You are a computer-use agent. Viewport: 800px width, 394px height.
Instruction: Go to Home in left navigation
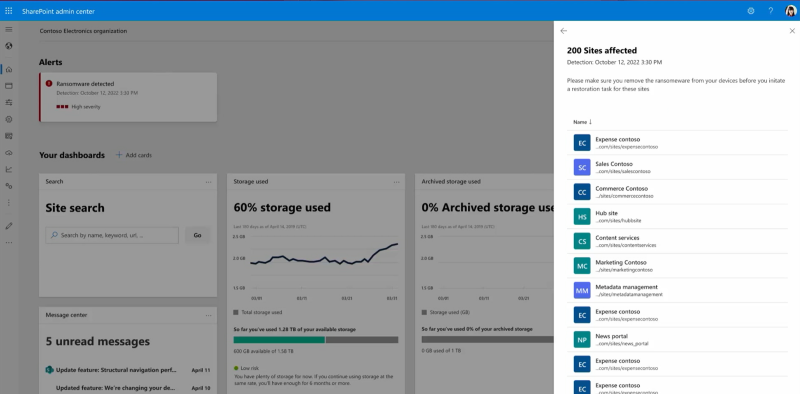click(x=9, y=69)
